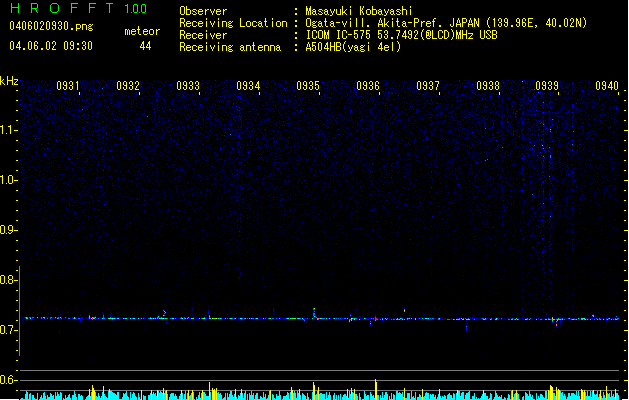Click the 0.8 kHz axis label

pos(9,280)
